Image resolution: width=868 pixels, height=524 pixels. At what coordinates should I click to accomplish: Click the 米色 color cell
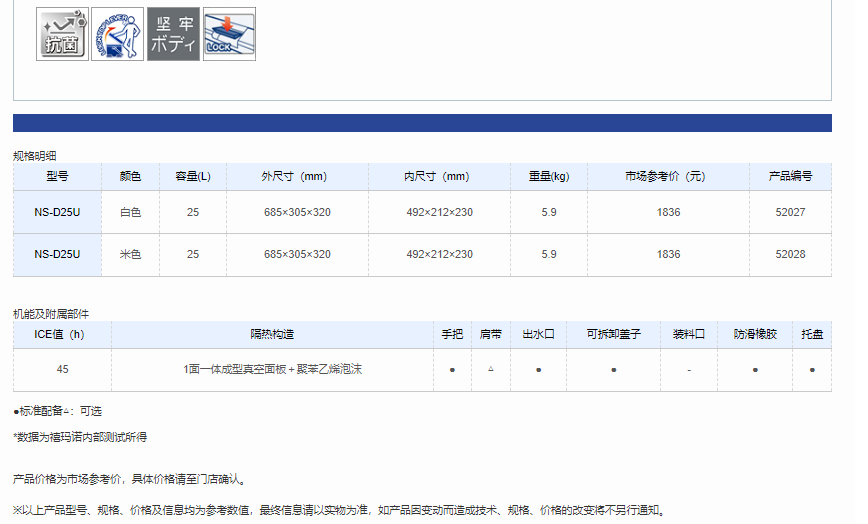coord(131,255)
